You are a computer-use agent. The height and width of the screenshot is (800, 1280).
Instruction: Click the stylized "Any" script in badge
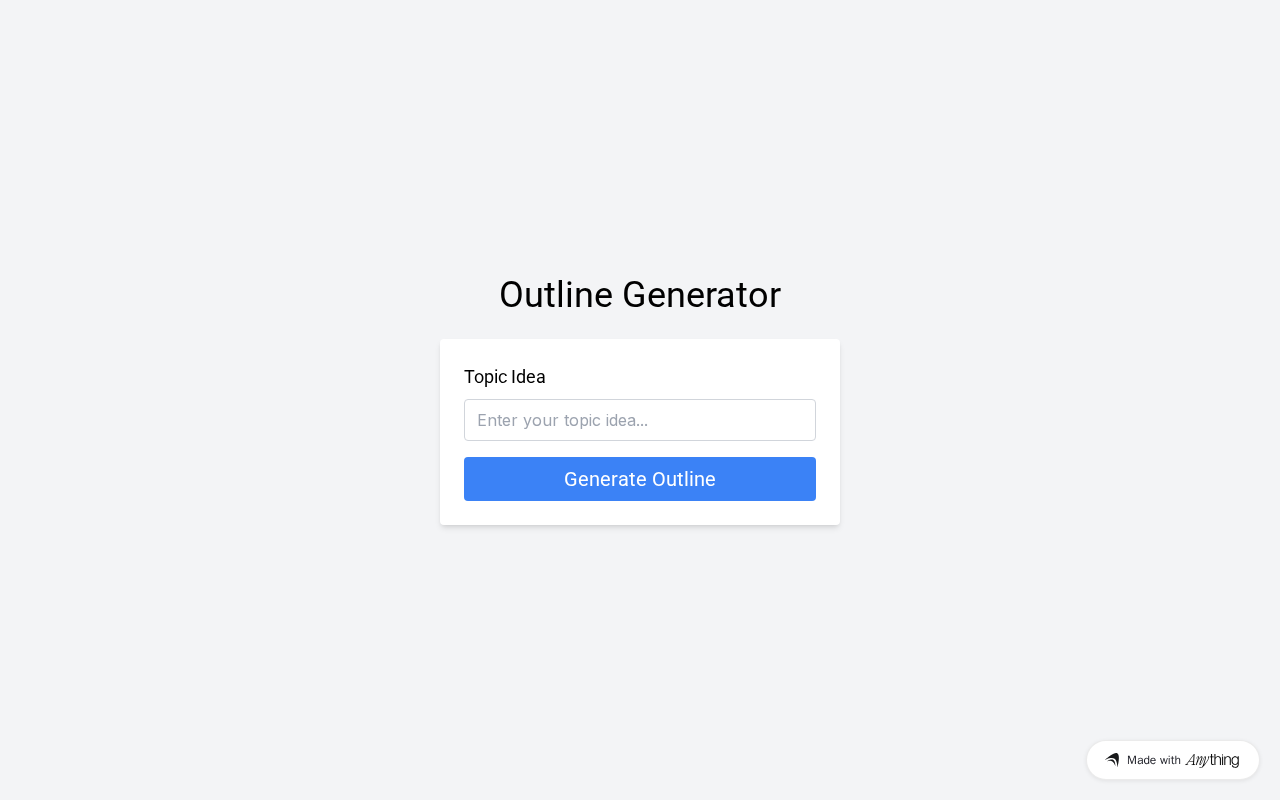(1197, 760)
